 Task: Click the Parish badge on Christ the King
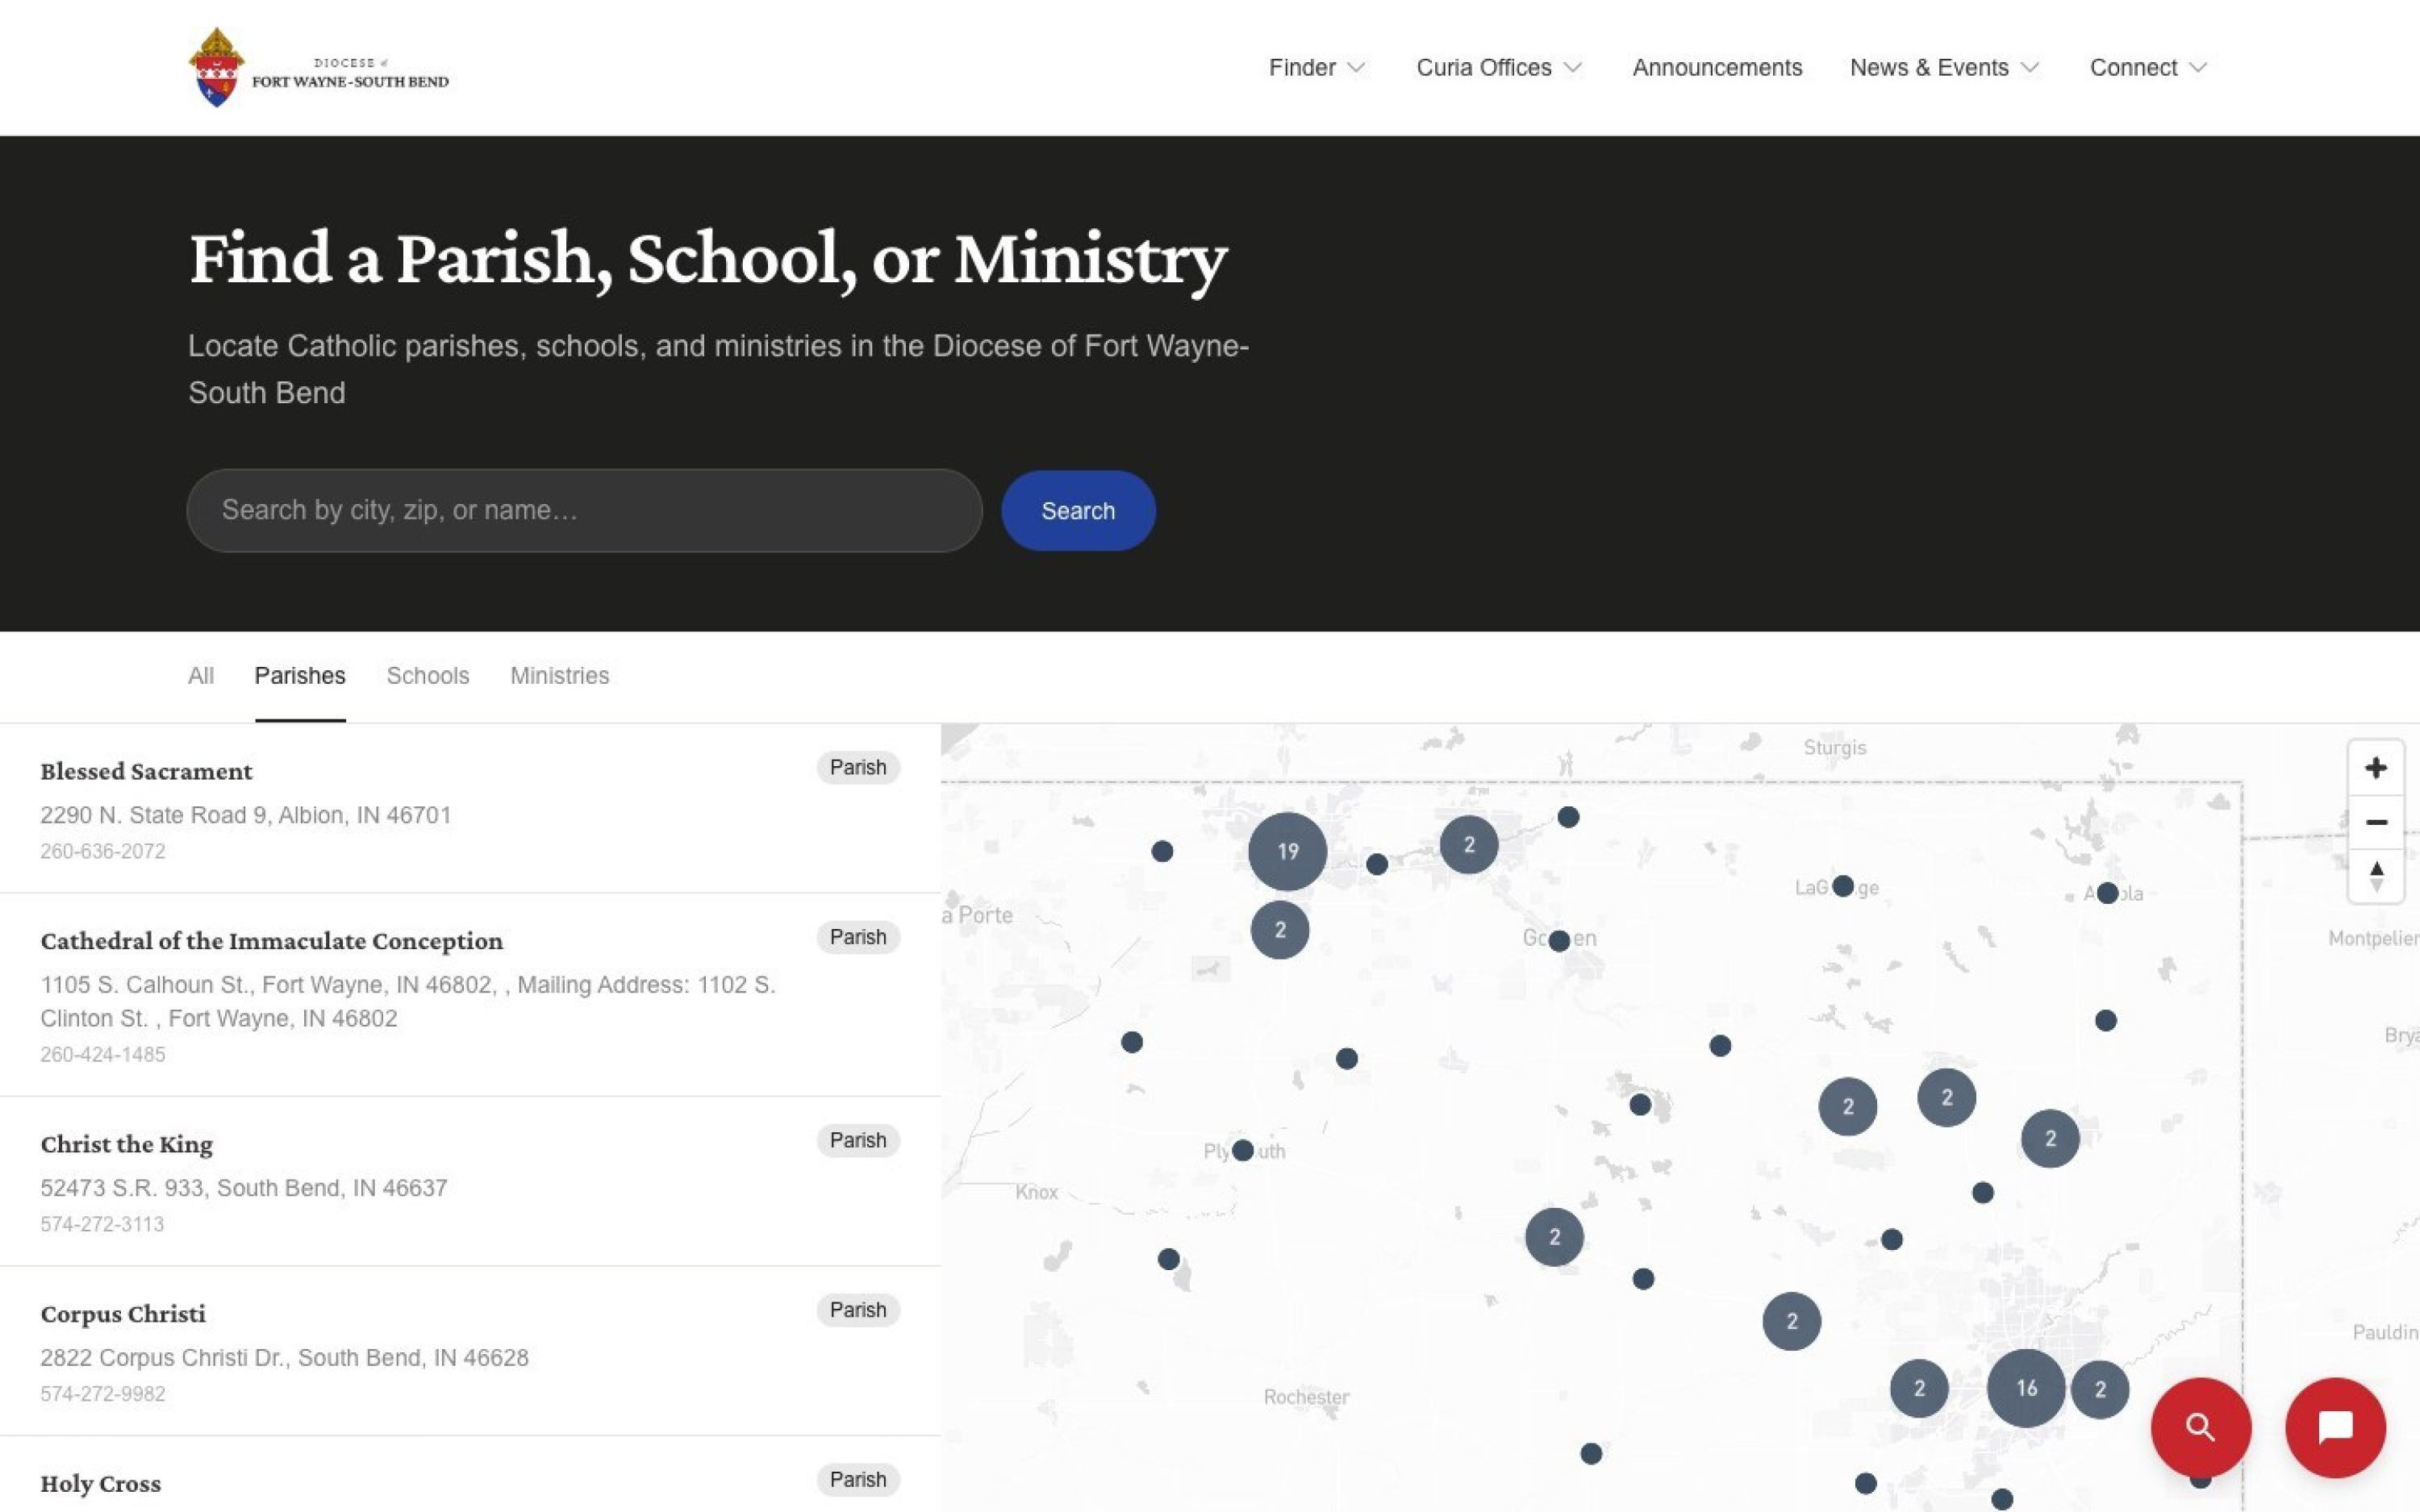click(858, 1140)
